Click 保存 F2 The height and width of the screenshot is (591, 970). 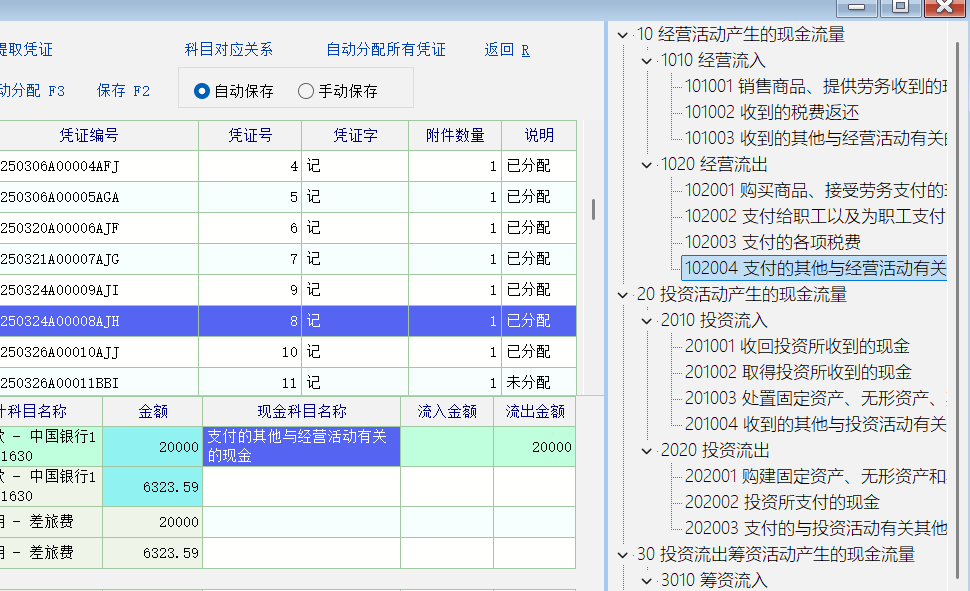pos(123,91)
